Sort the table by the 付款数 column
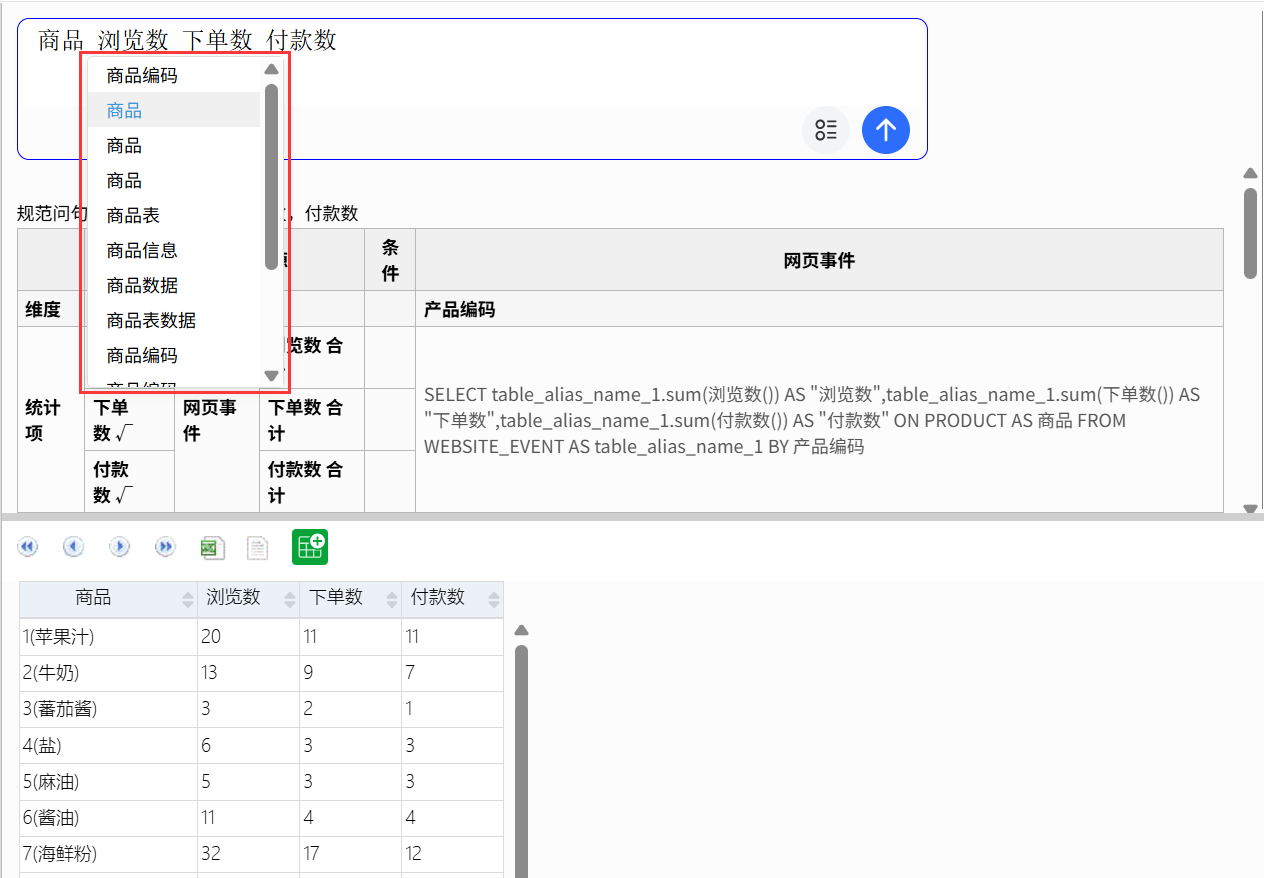The height and width of the screenshot is (878, 1264). [493, 599]
